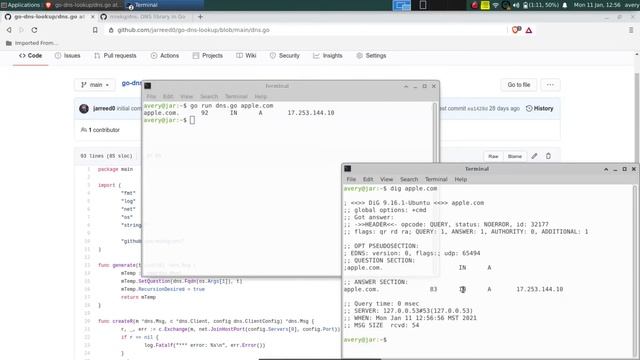Open the Wiki tab

[246, 56]
